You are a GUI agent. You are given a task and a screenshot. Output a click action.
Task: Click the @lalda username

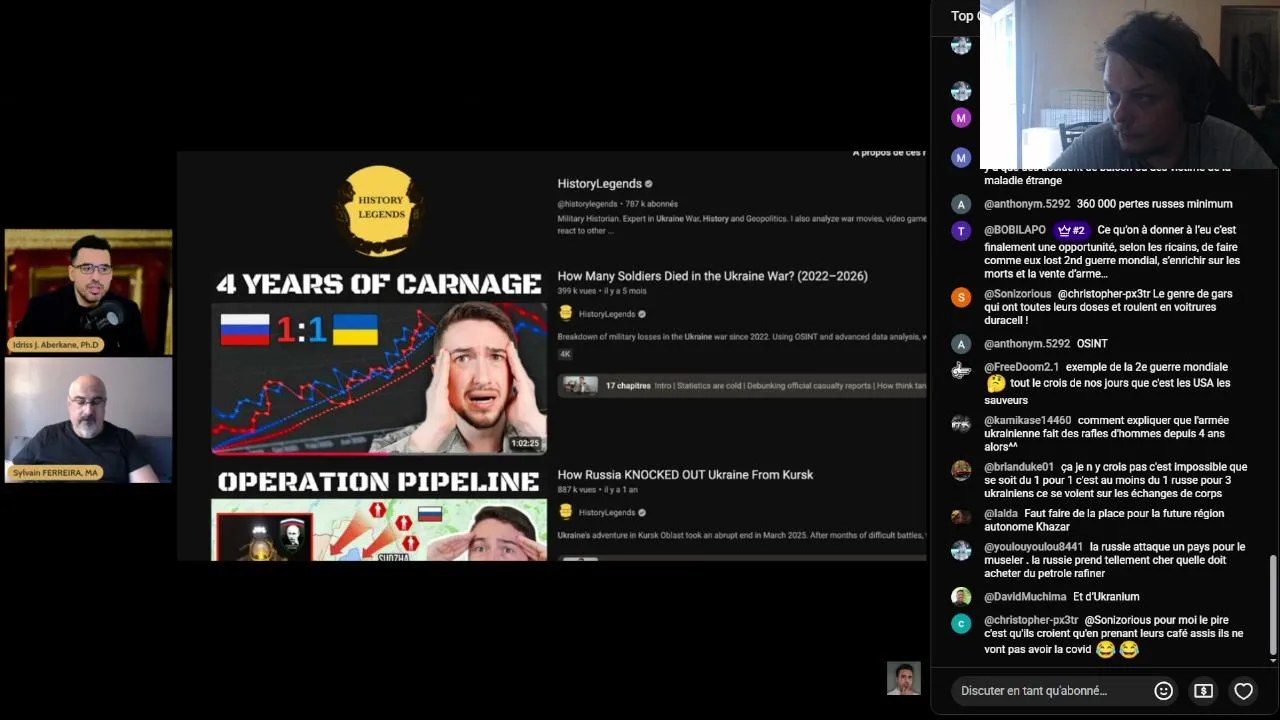(x=1001, y=514)
